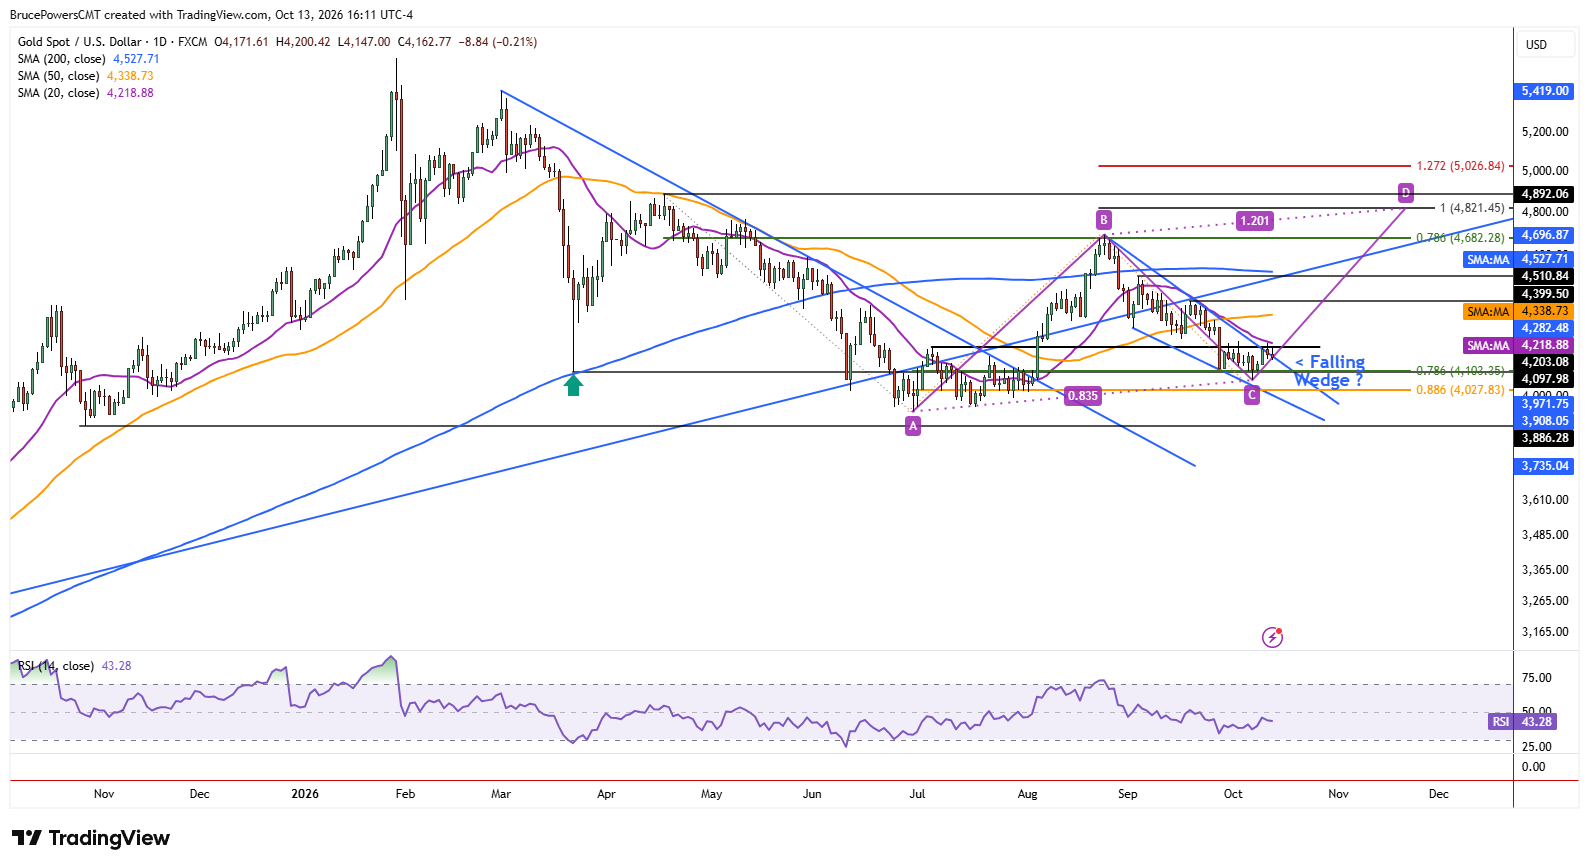Viewport: 1589px width, 868px height.
Task: Click the RSI 43.28 axis tag
Action: click(x=1524, y=721)
